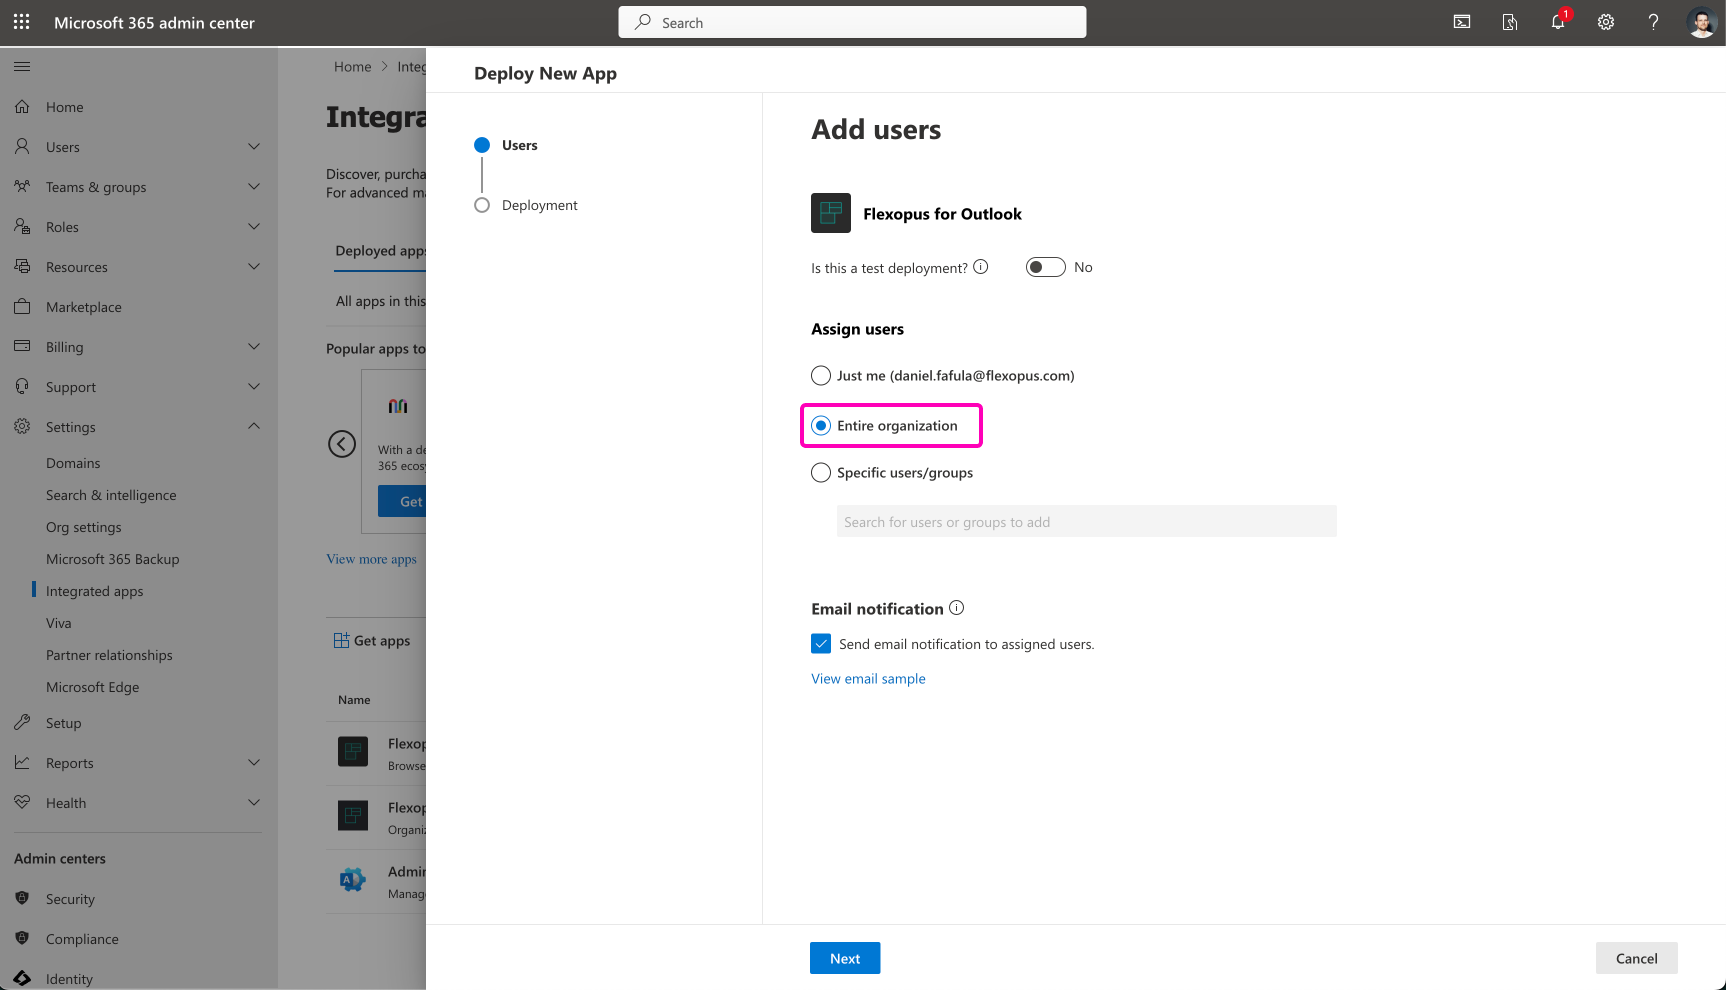Open the app launcher waffle icon

(x=22, y=22)
